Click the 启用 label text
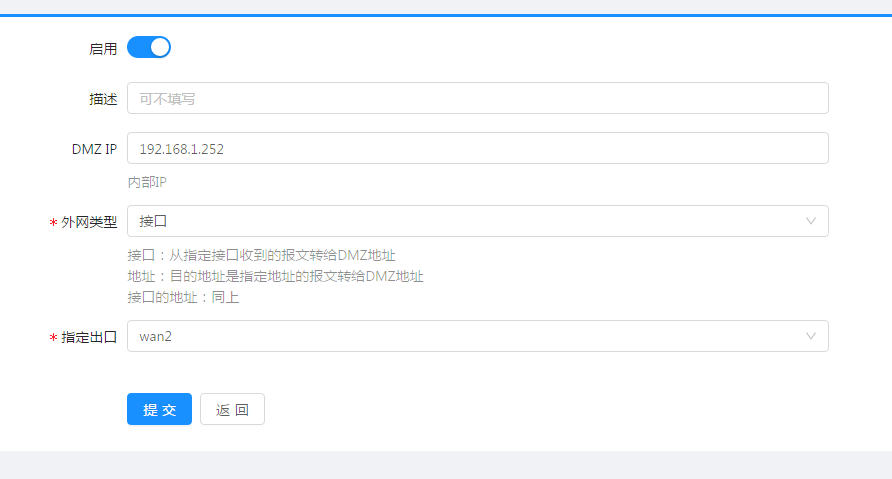 [x=103, y=49]
